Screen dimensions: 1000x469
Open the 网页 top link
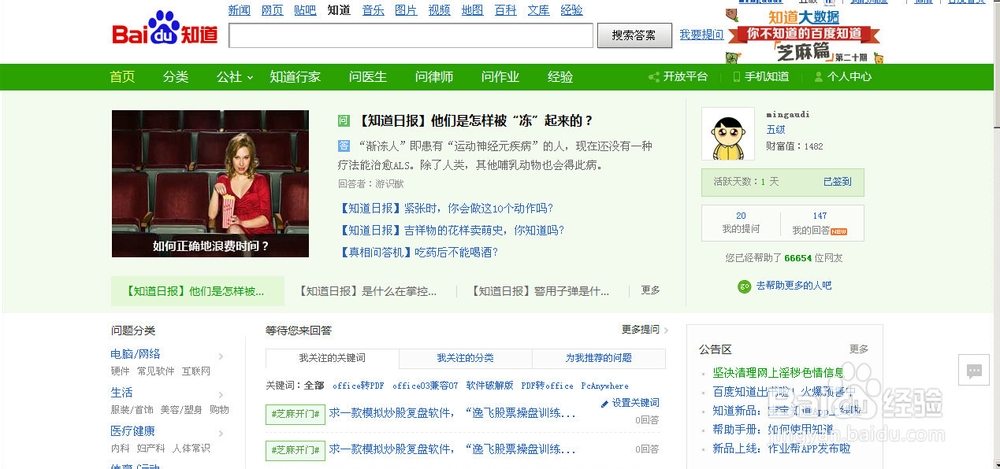[x=272, y=10]
